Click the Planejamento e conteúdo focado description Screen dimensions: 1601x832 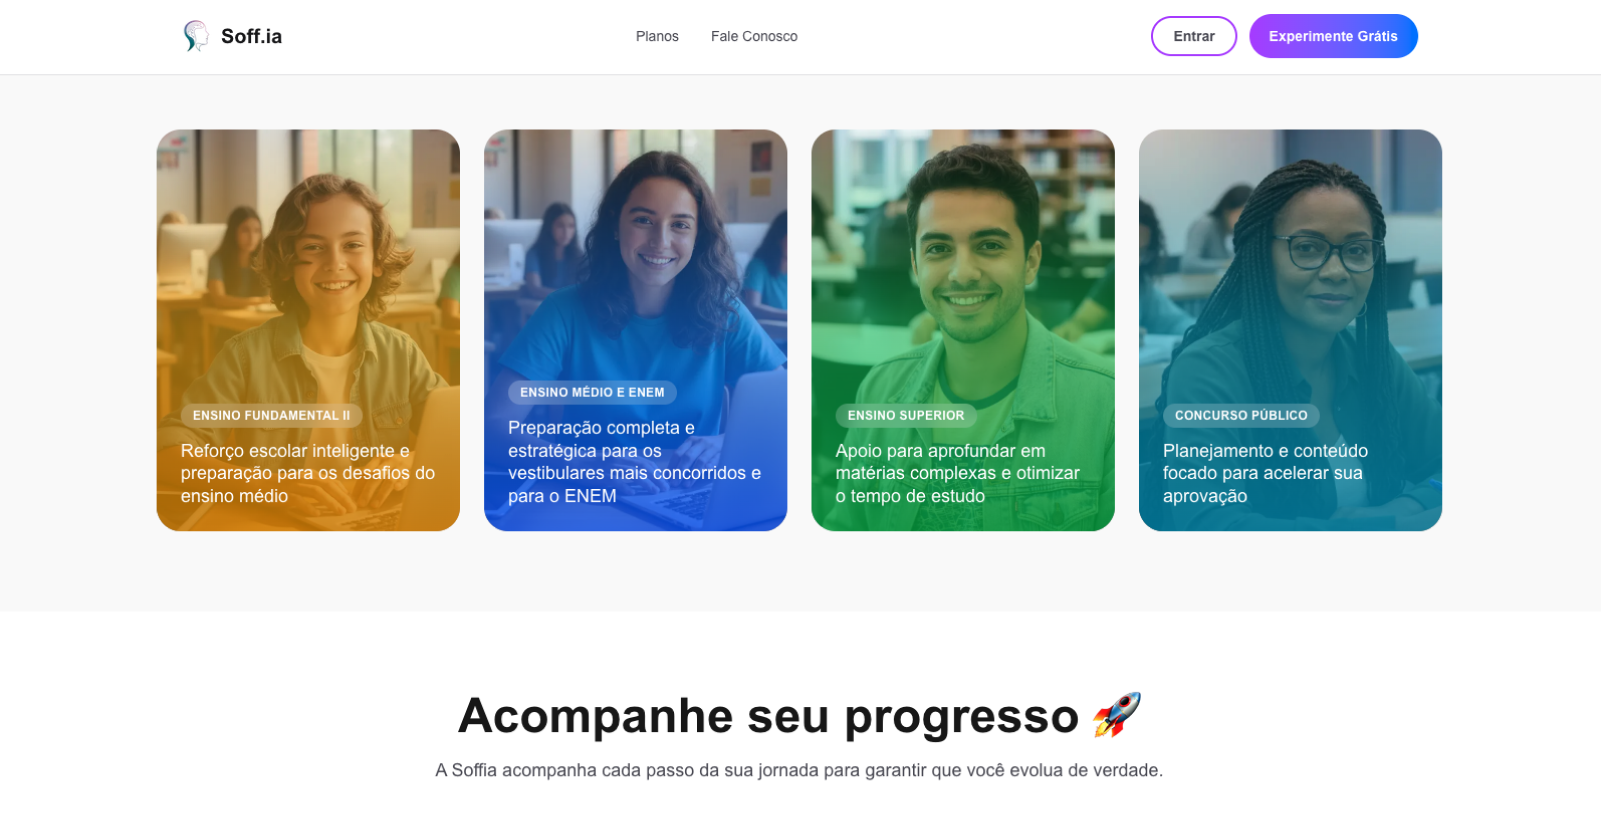click(x=1265, y=473)
